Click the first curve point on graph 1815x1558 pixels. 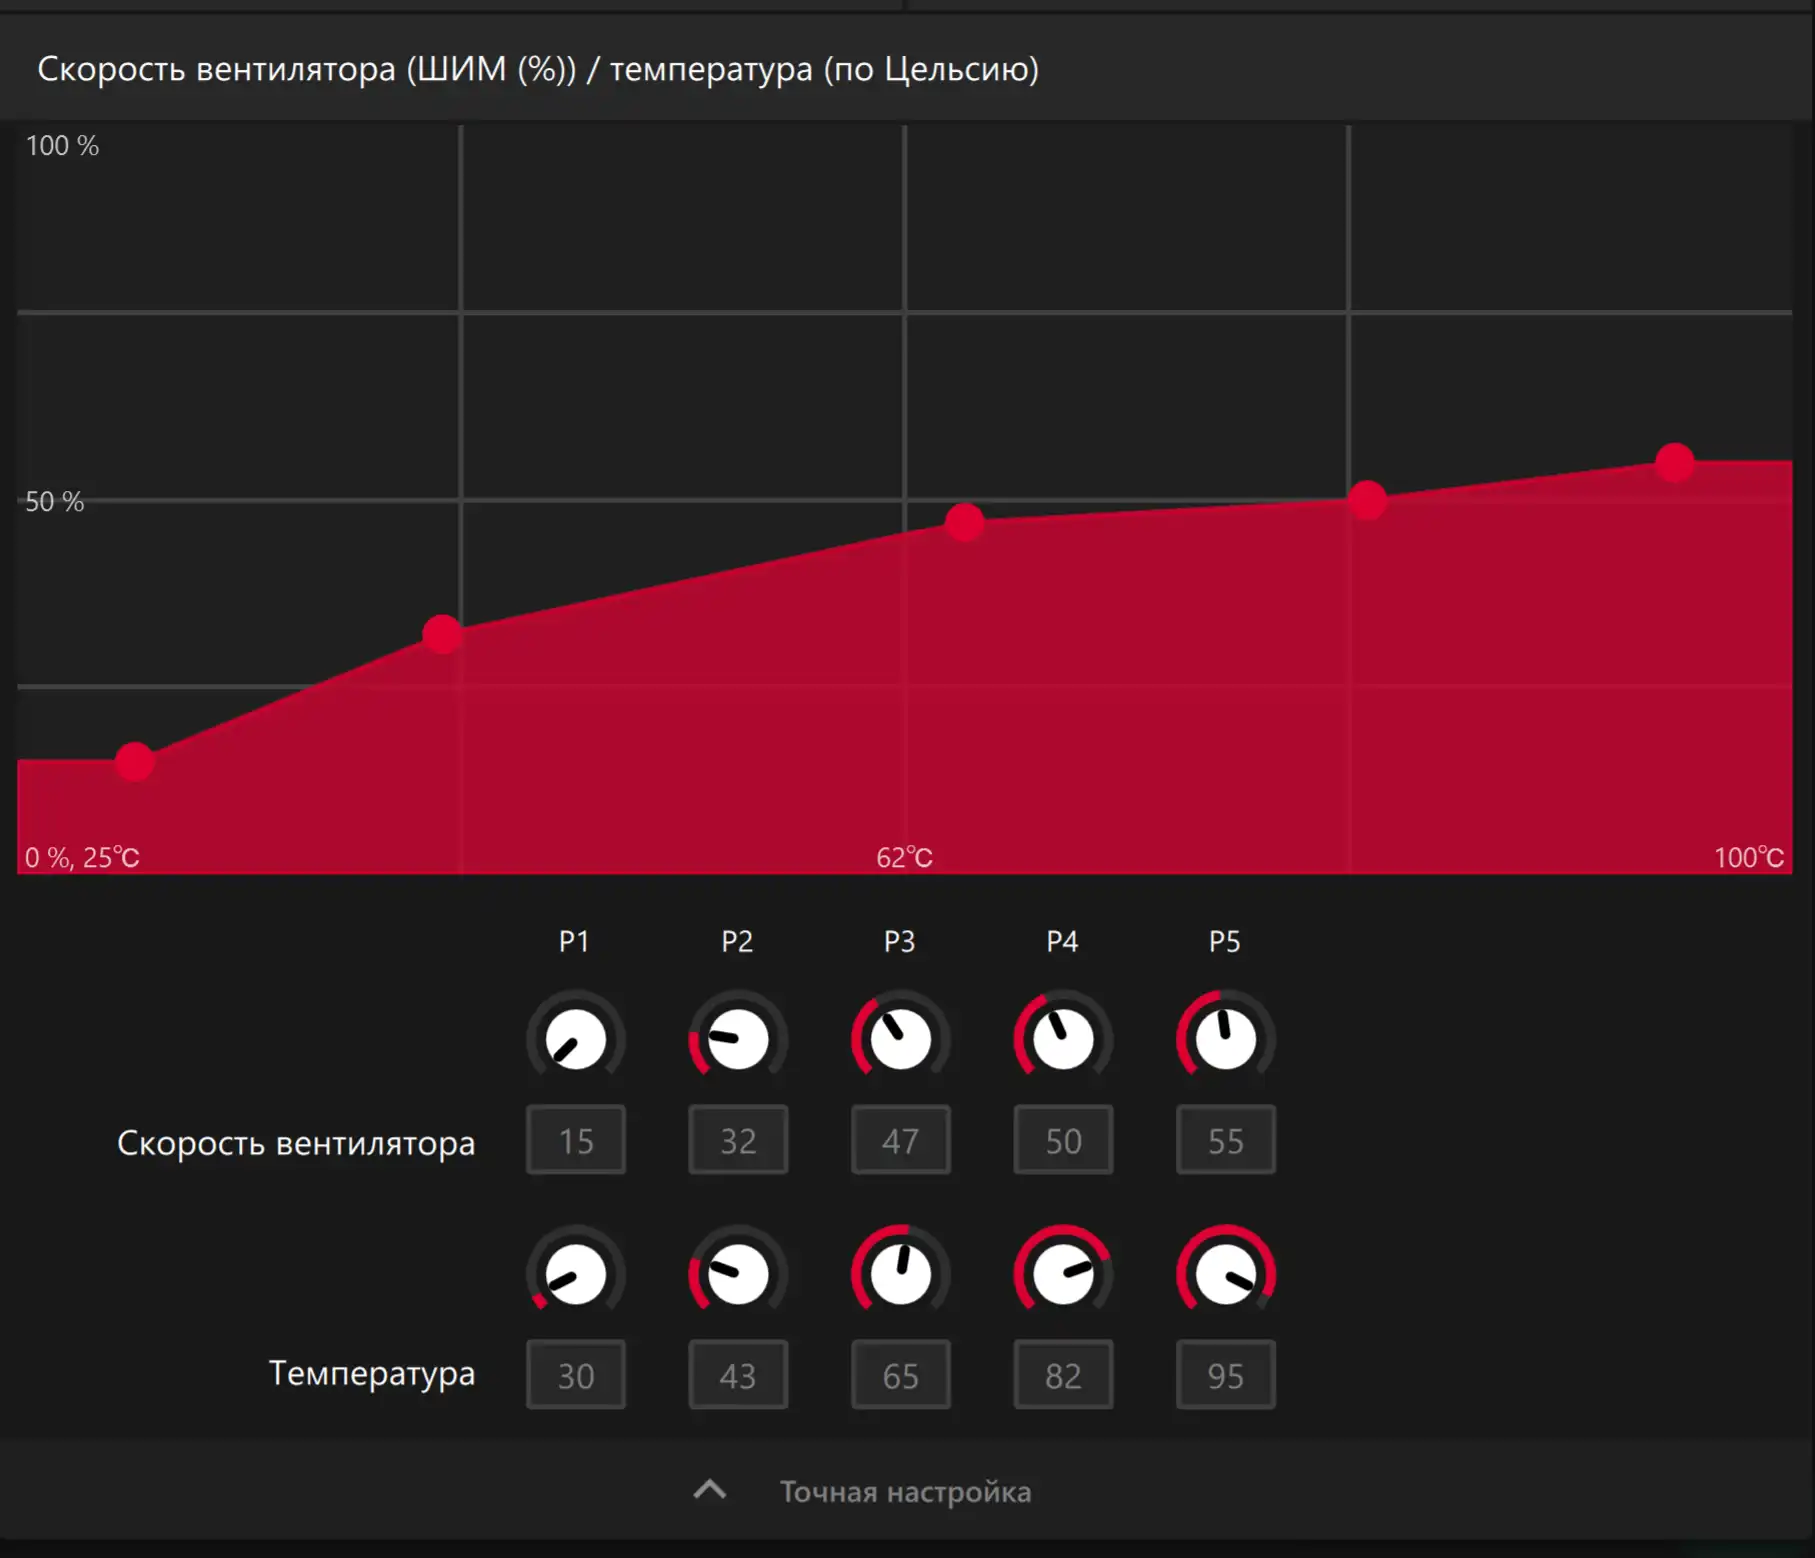[x=134, y=762]
